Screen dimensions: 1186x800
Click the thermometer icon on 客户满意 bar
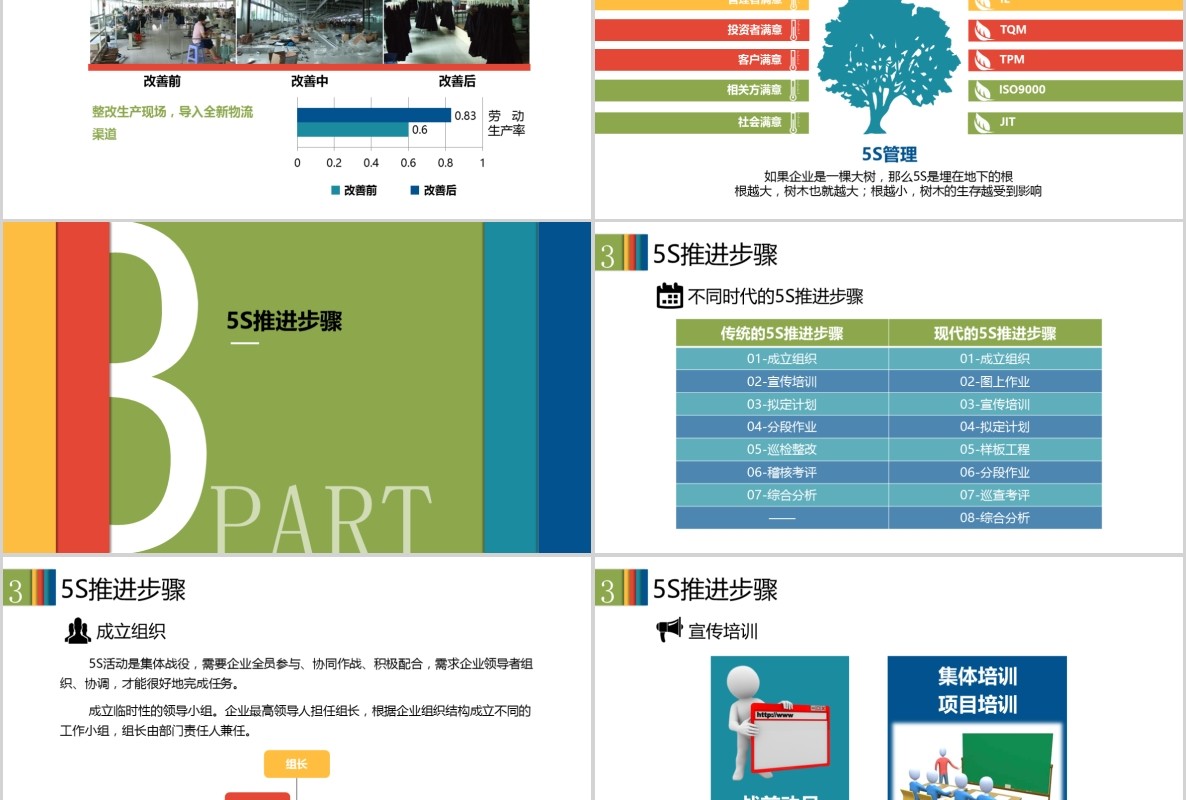793,60
